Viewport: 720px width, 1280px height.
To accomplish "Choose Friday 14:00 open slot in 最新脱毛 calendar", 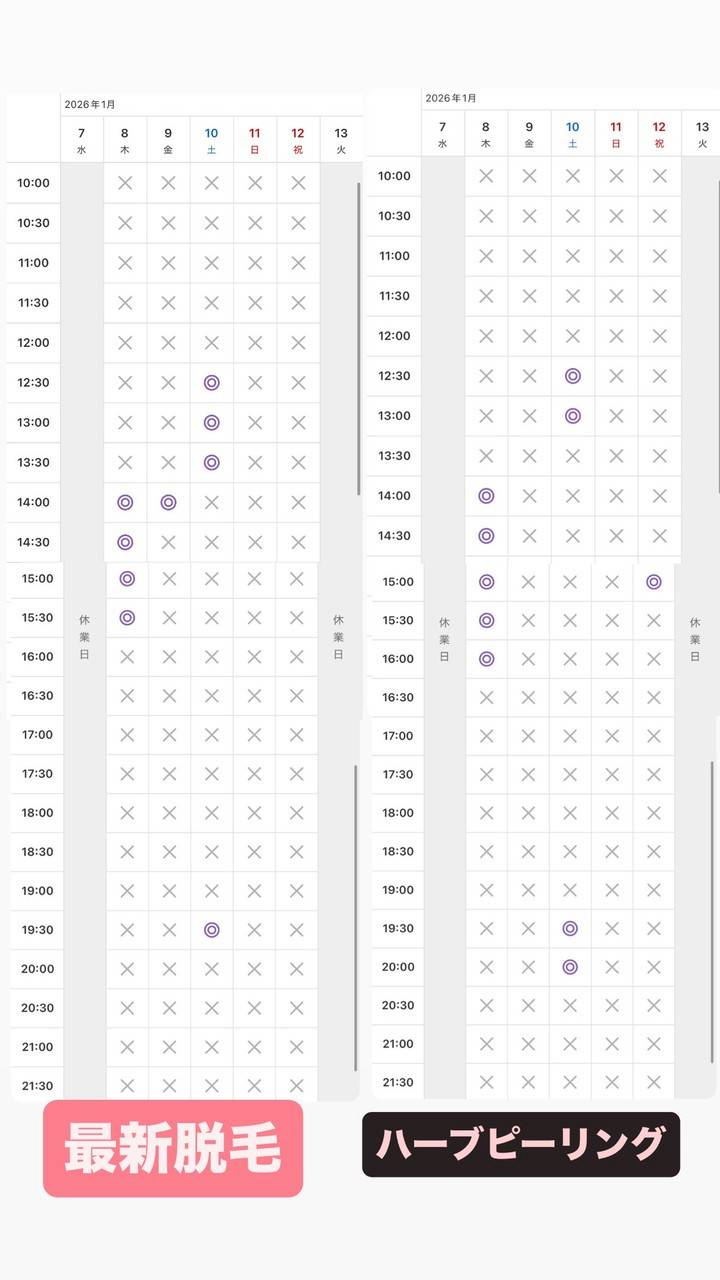I will (168, 502).
